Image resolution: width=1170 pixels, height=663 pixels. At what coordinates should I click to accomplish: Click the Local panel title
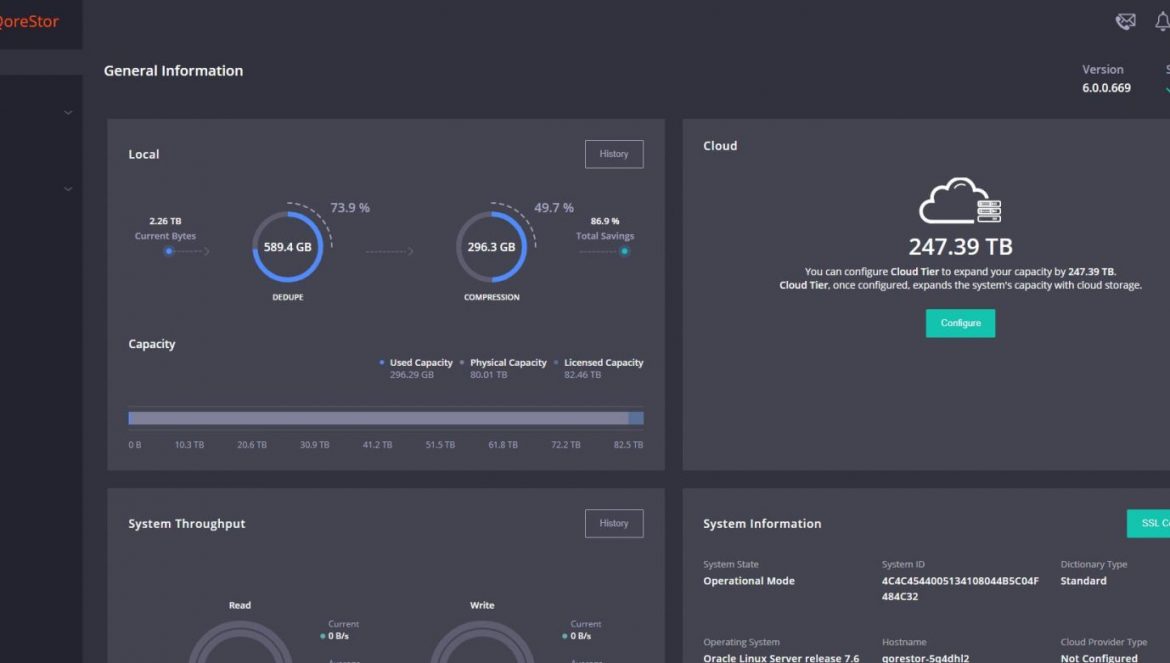(143, 154)
